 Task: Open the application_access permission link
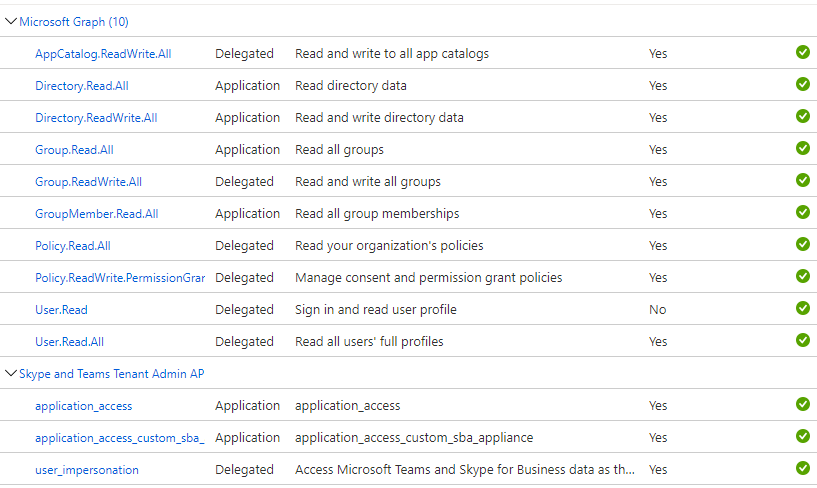point(83,406)
